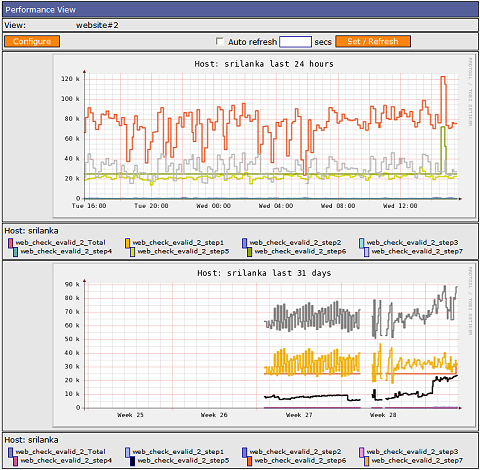Click the web_check_evalid_2_step5 label in the 31-day legend
The height and width of the screenshot is (470, 480).
183,460
